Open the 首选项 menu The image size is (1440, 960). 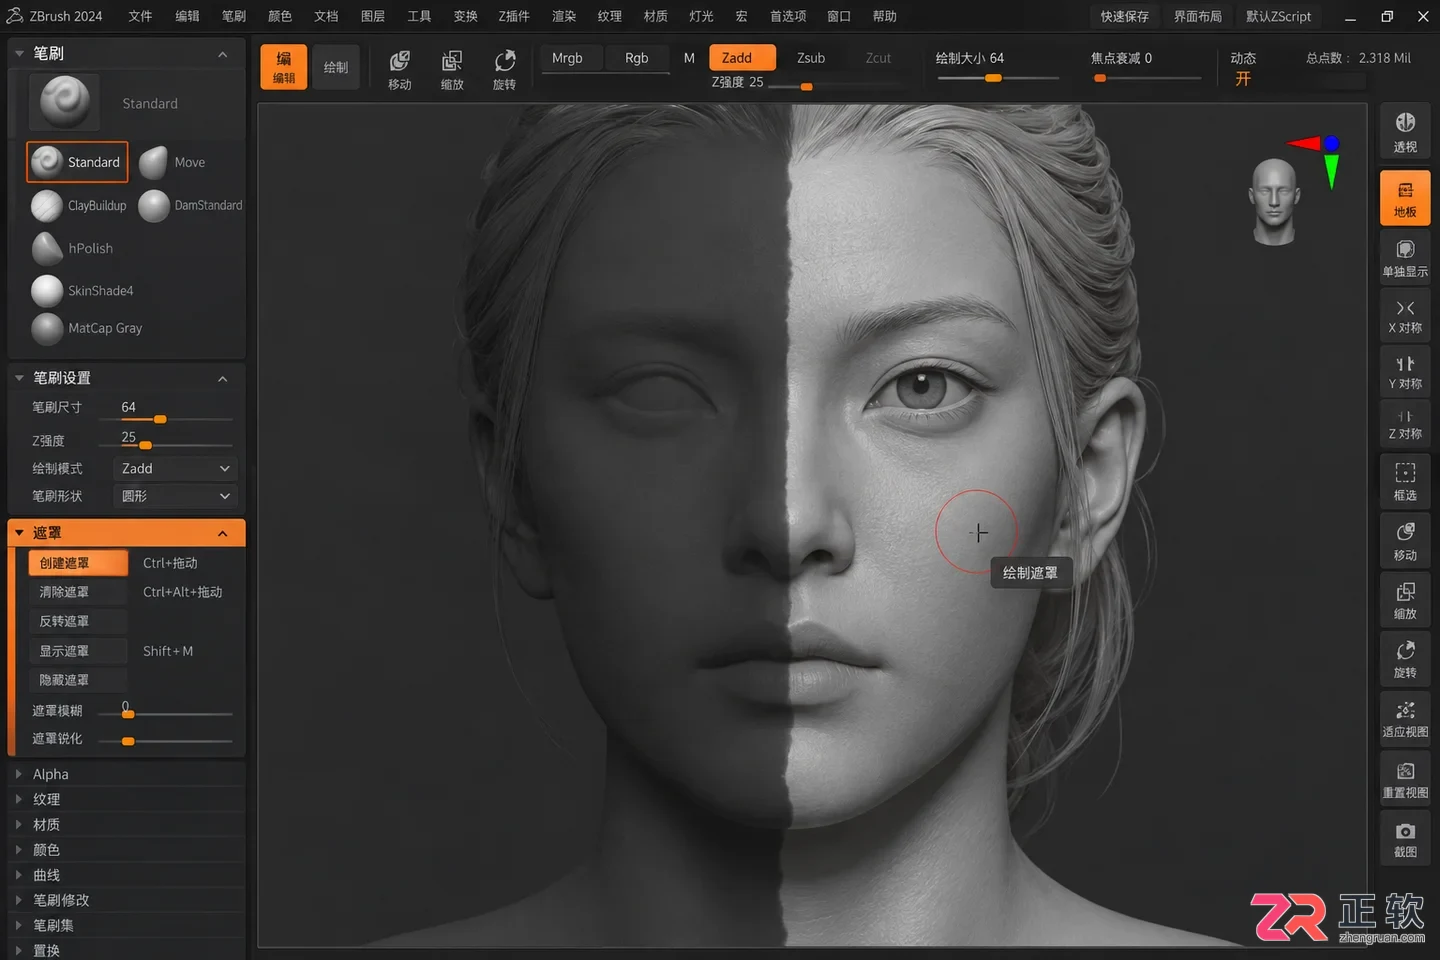click(788, 16)
